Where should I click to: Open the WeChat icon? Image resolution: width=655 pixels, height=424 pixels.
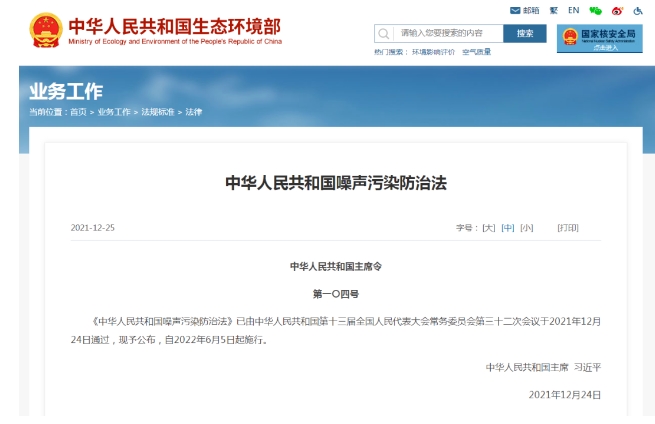tap(596, 10)
